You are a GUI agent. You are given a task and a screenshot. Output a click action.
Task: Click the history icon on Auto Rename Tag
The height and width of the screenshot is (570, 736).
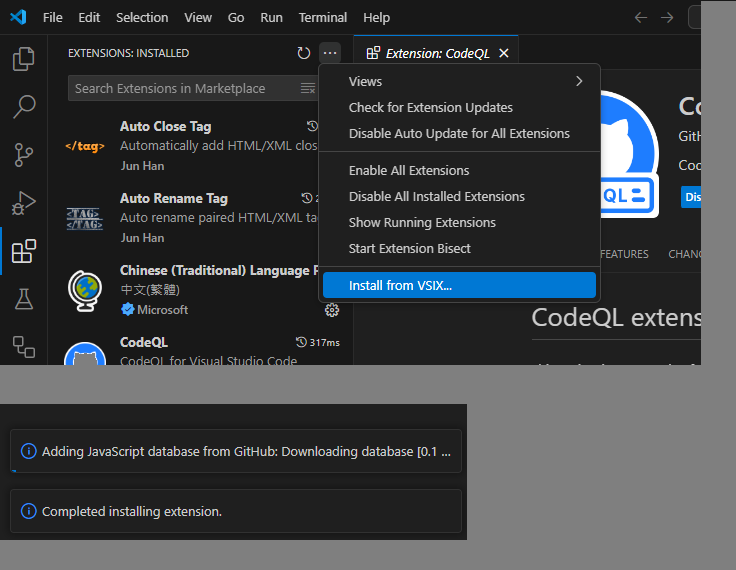coord(307,198)
